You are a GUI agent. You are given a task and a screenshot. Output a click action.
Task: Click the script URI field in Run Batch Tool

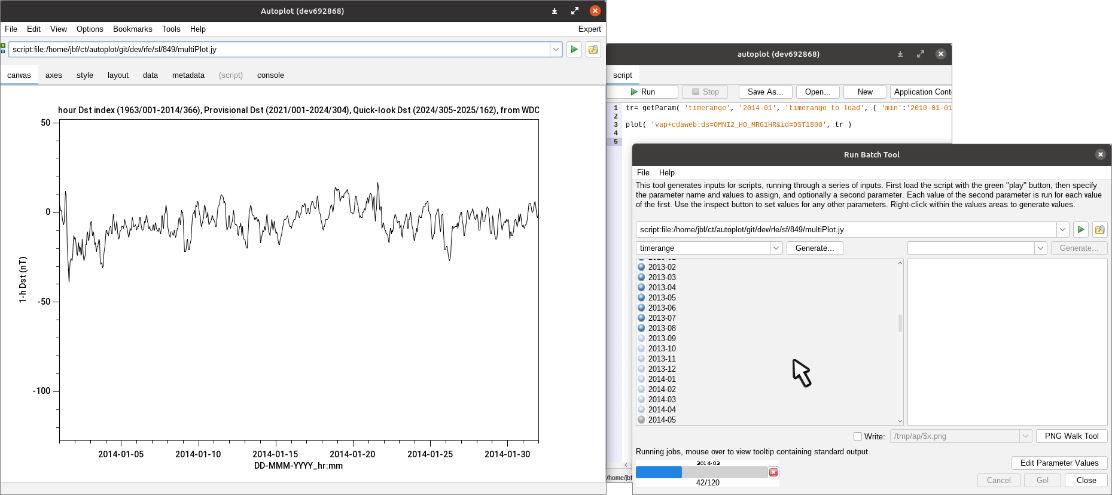[x=846, y=229]
